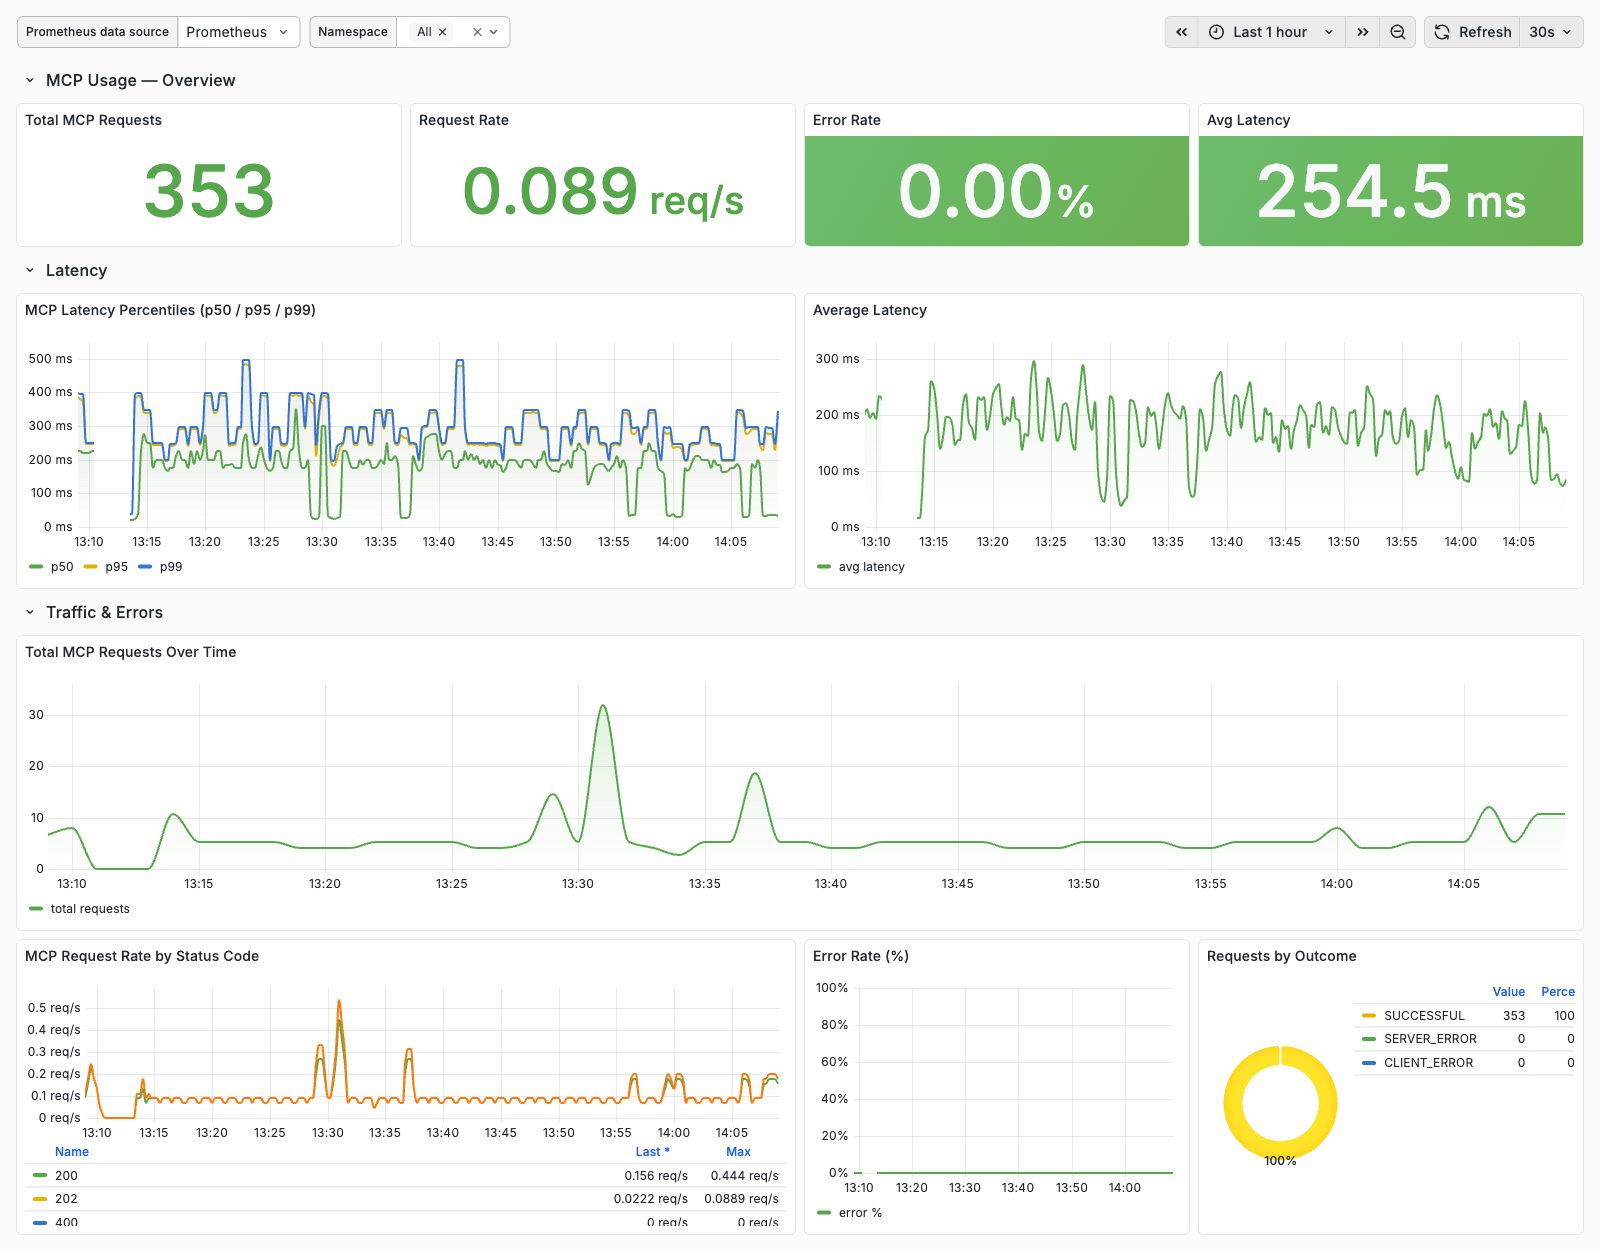Toggle the 202 status code series
Screen dimensions: 1600x1251
coord(66,1199)
